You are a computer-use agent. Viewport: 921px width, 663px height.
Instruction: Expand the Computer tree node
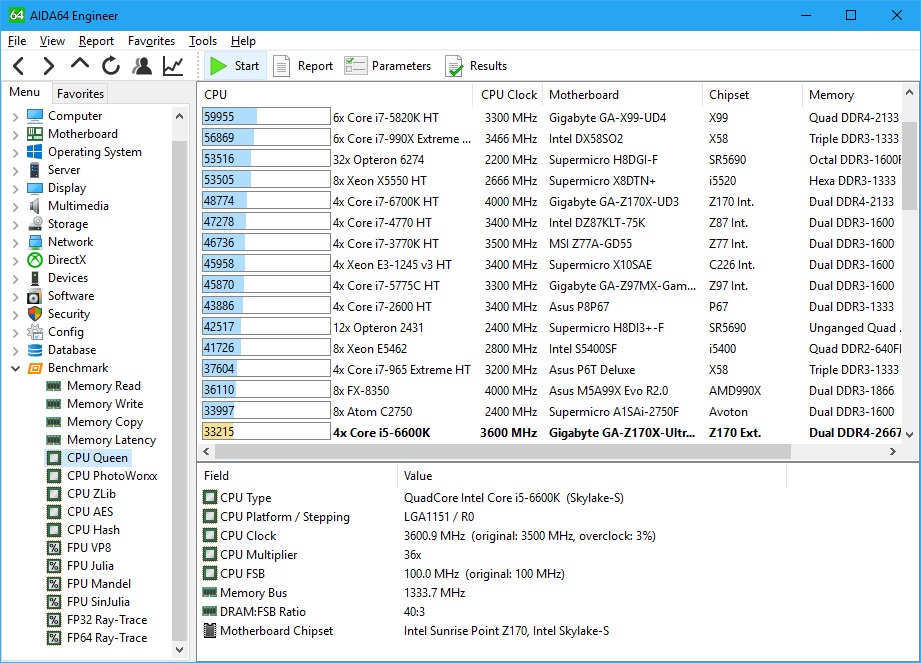point(15,116)
